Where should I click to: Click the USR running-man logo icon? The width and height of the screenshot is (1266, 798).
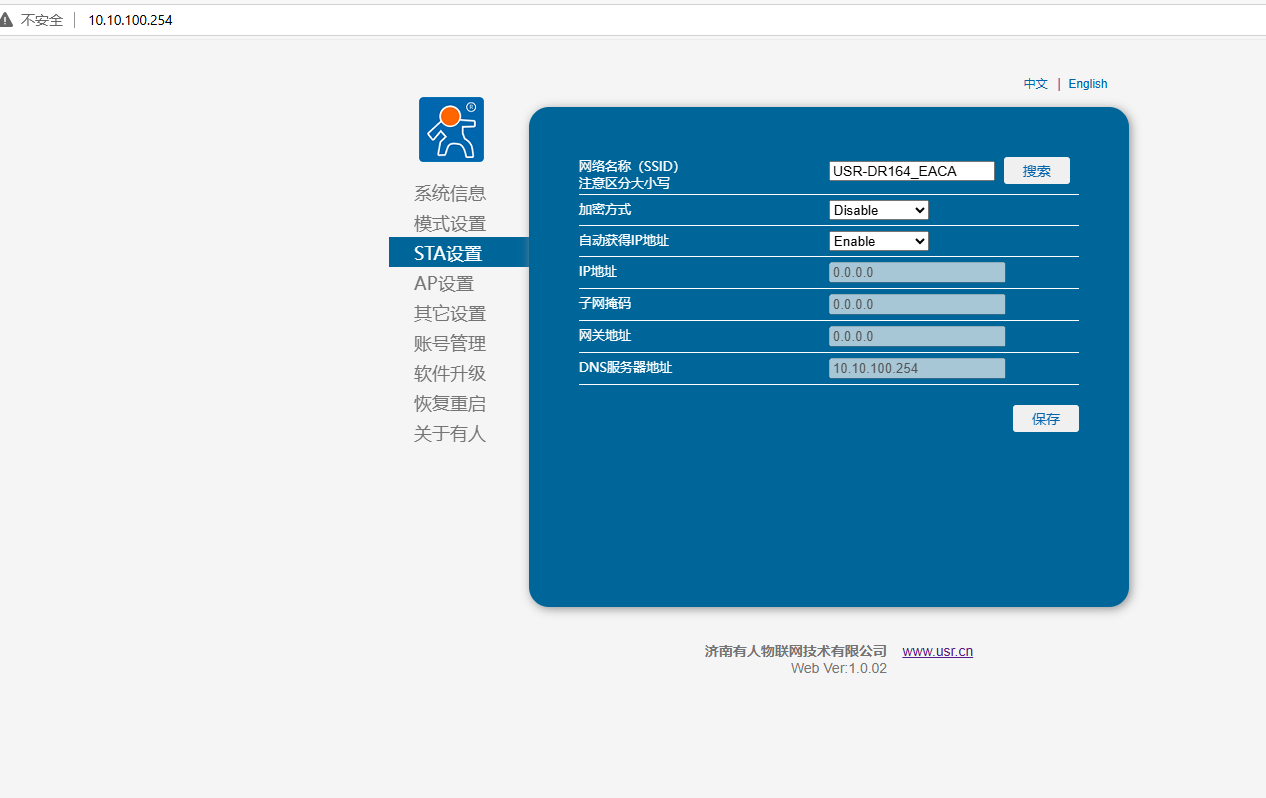pos(451,129)
